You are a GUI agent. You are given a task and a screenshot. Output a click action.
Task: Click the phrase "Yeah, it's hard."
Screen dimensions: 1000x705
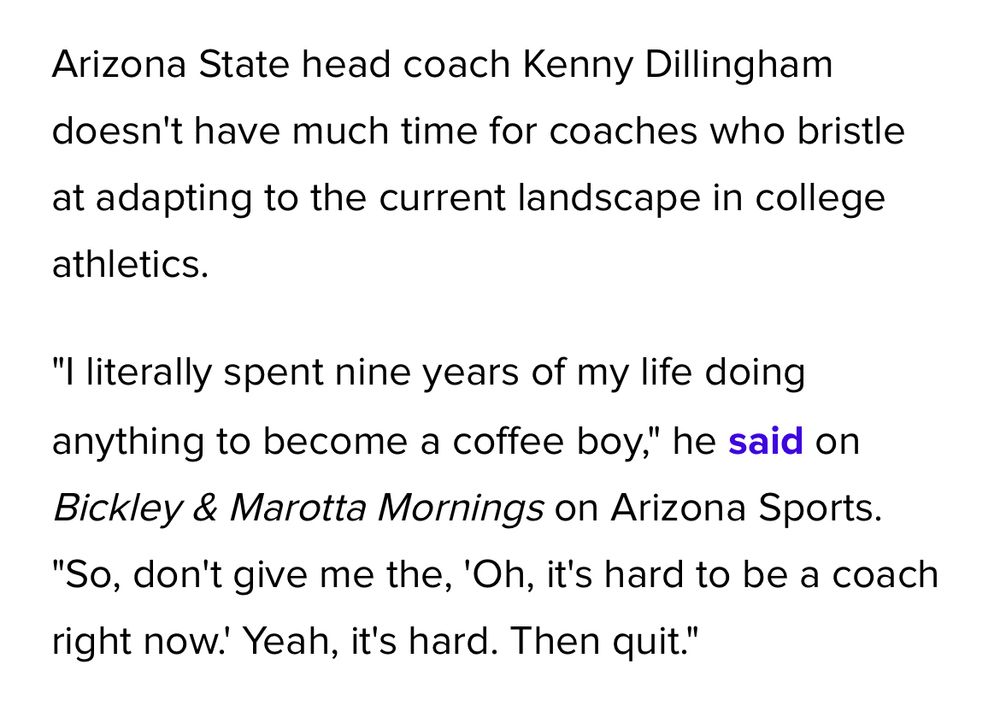pyautogui.click(x=370, y=643)
